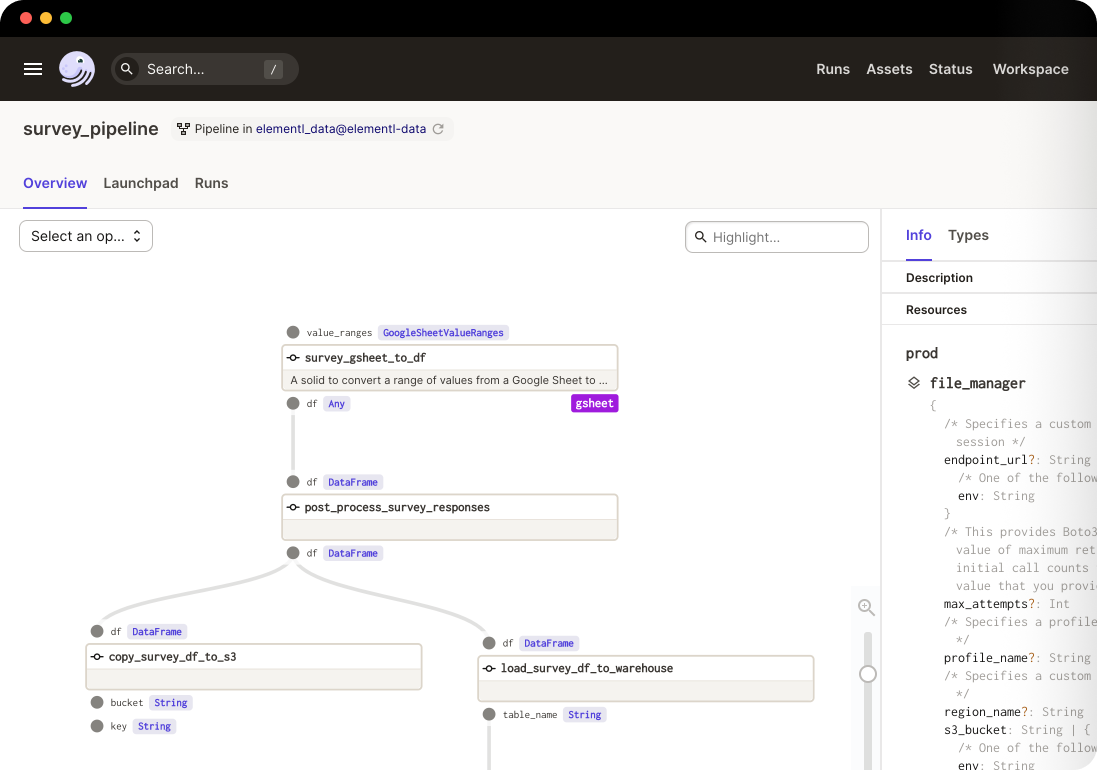Click the reload repository icon next to elementl-data
1097x770 pixels.
click(x=438, y=129)
